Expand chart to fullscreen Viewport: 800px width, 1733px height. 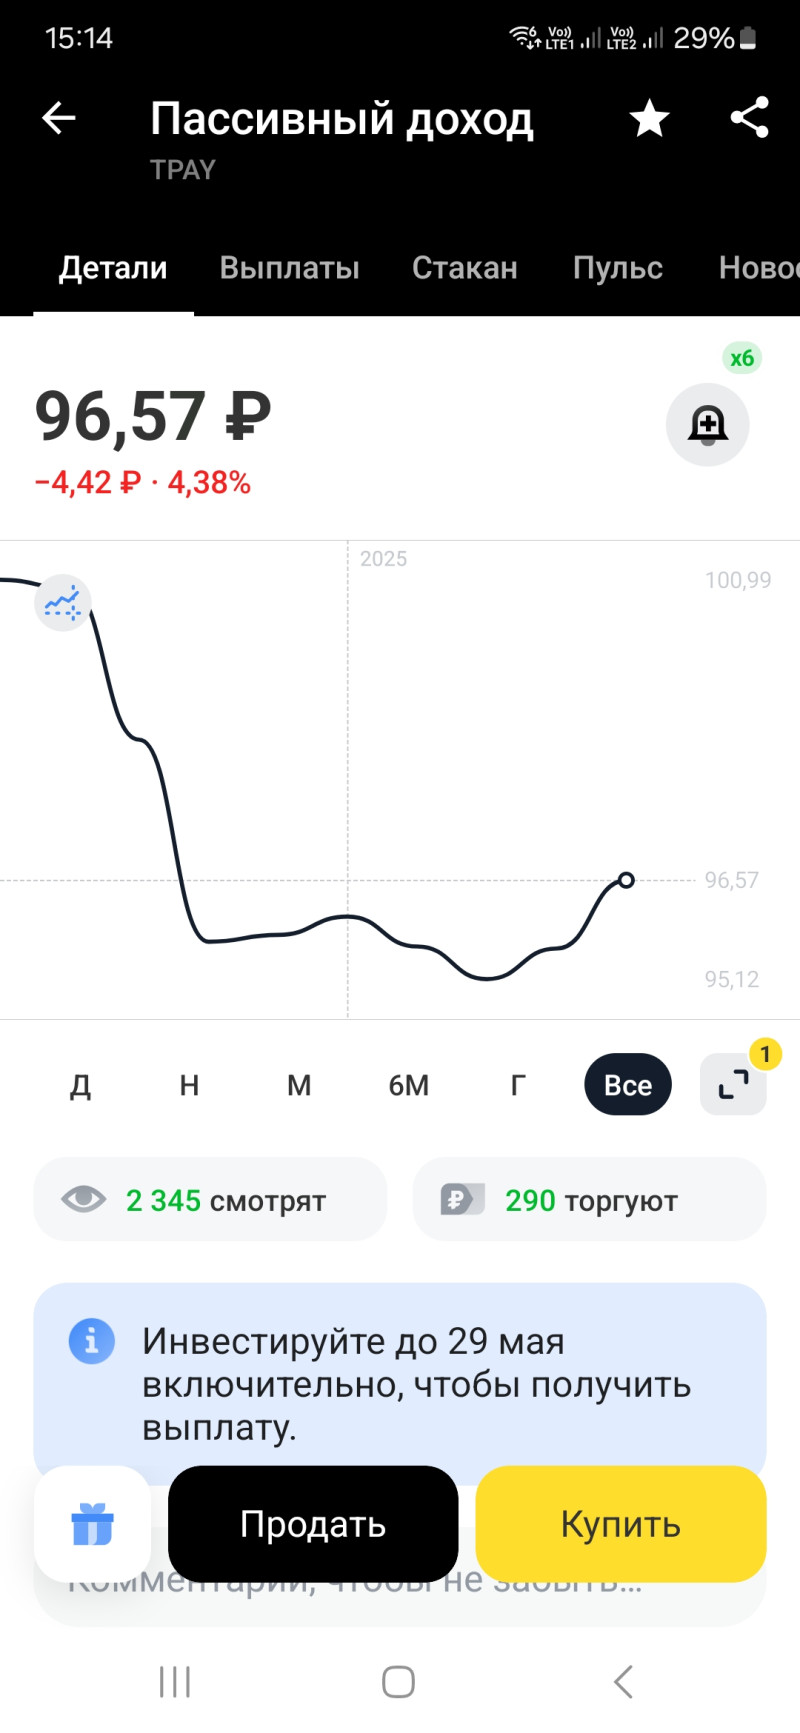pyautogui.click(x=733, y=1084)
